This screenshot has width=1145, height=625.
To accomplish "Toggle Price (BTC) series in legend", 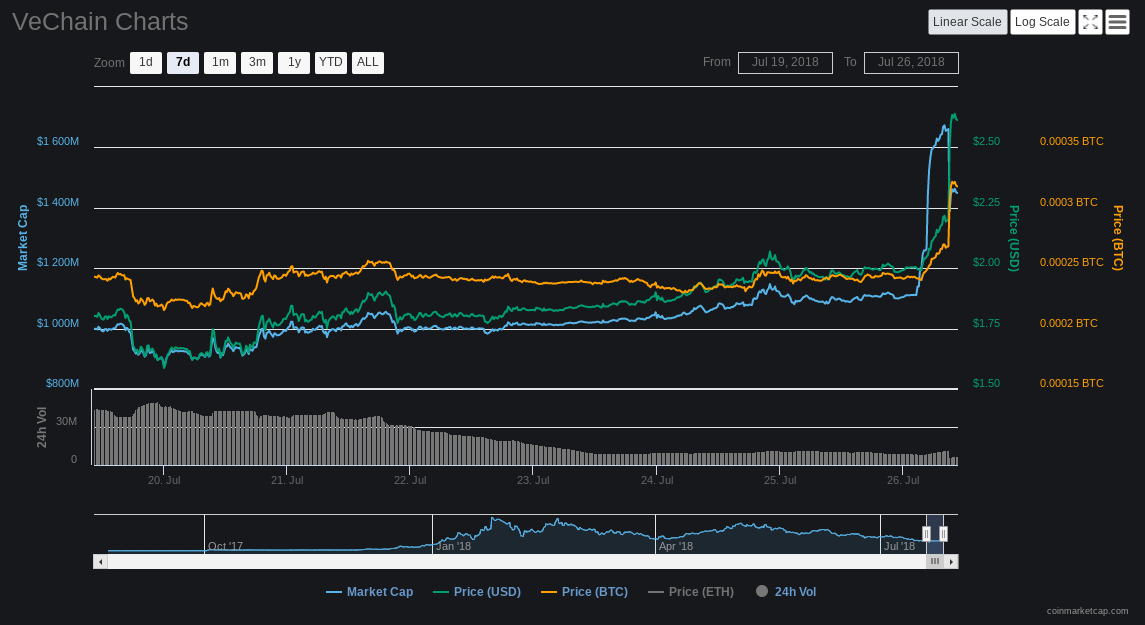I will (584, 592).
